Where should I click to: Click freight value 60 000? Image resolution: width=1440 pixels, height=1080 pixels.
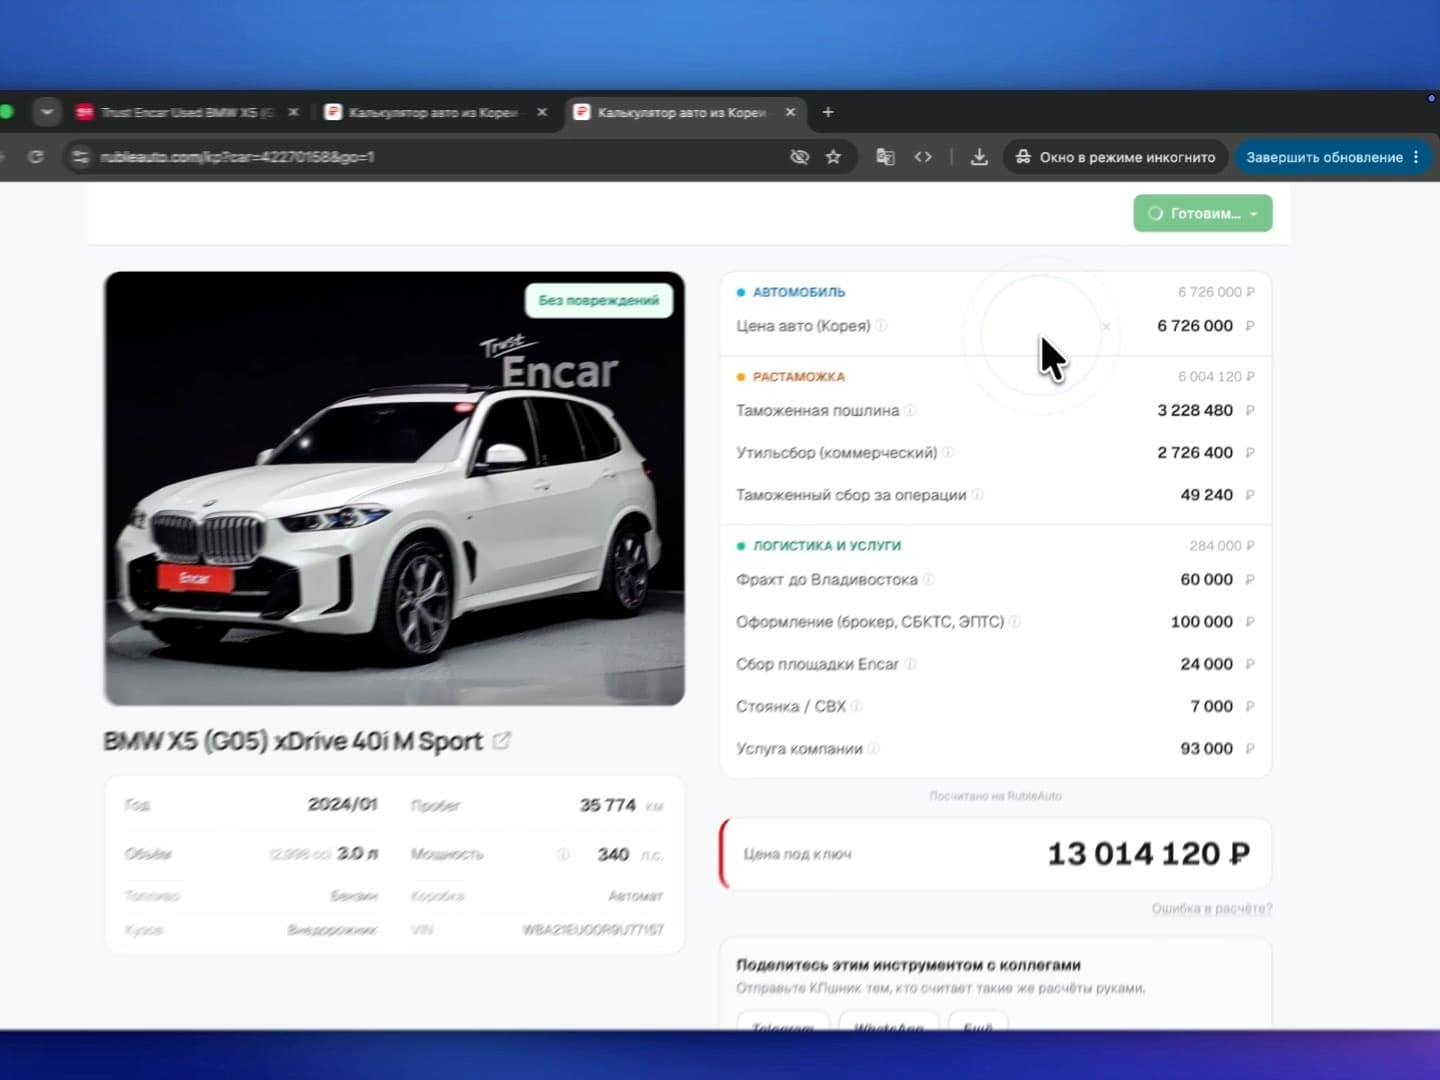click(x=1206, y=579)
